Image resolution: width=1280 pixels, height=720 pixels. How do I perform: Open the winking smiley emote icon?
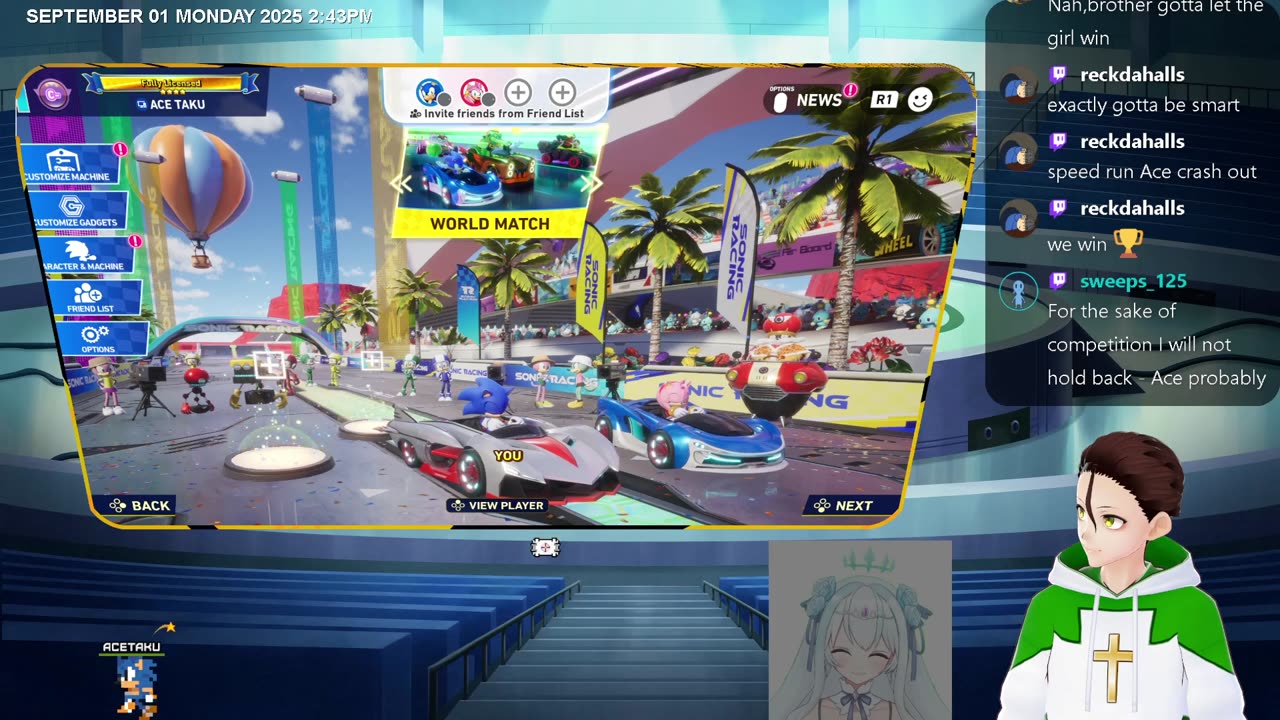point(920,99)
